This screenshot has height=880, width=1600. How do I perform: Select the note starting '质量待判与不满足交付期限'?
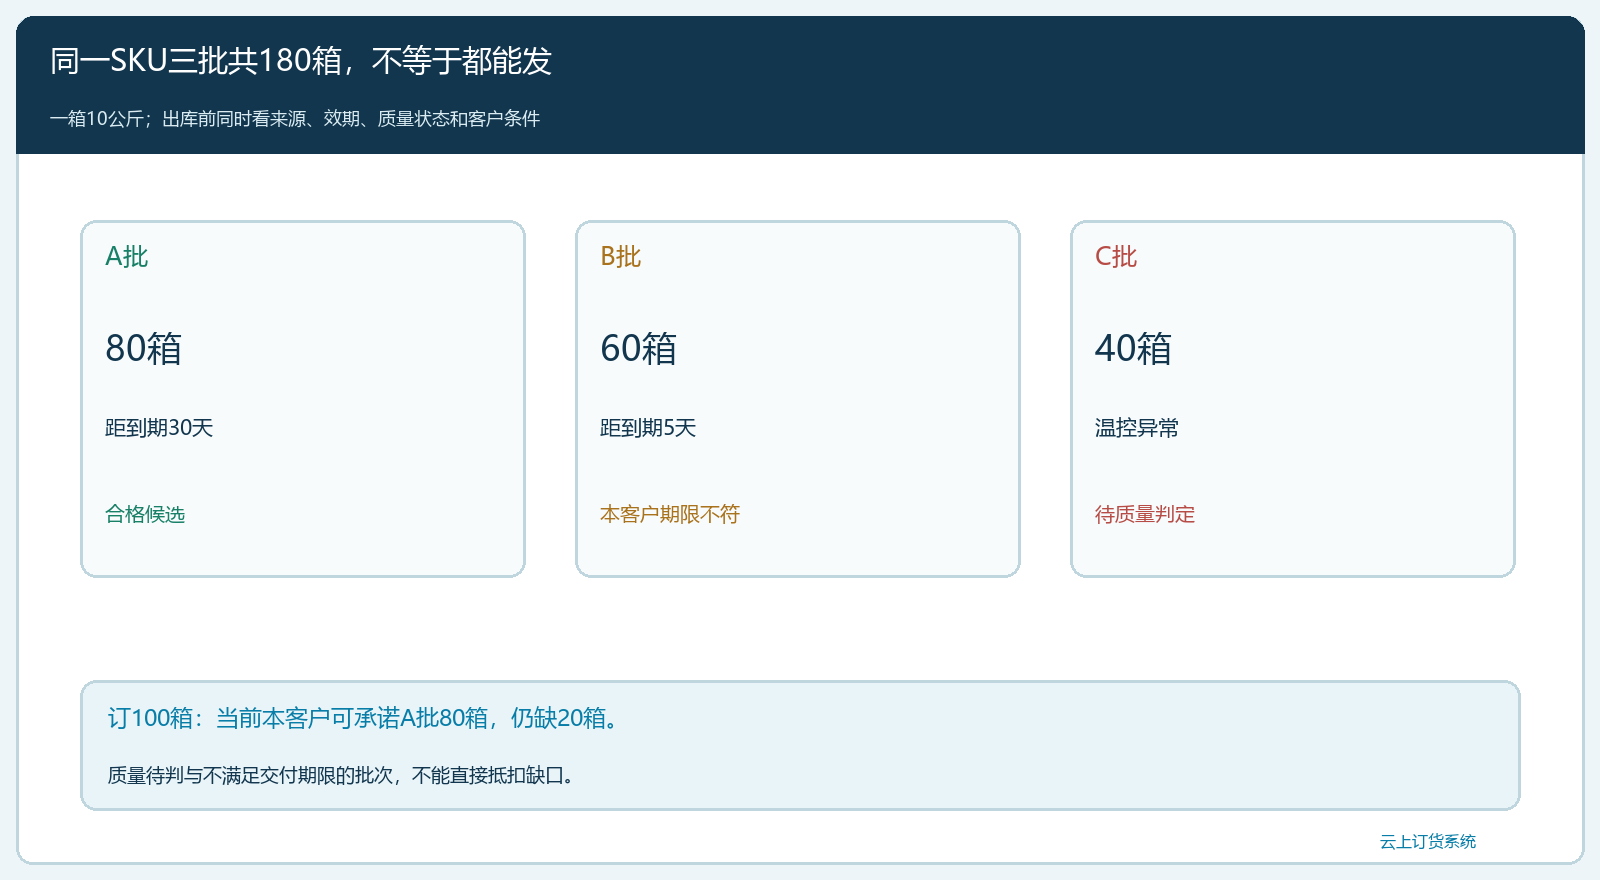343,775
